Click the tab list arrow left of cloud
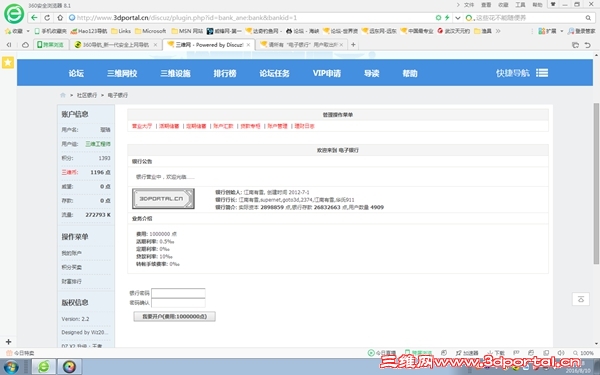Screen dimensions: 600x375 click(x=9, y=45)
